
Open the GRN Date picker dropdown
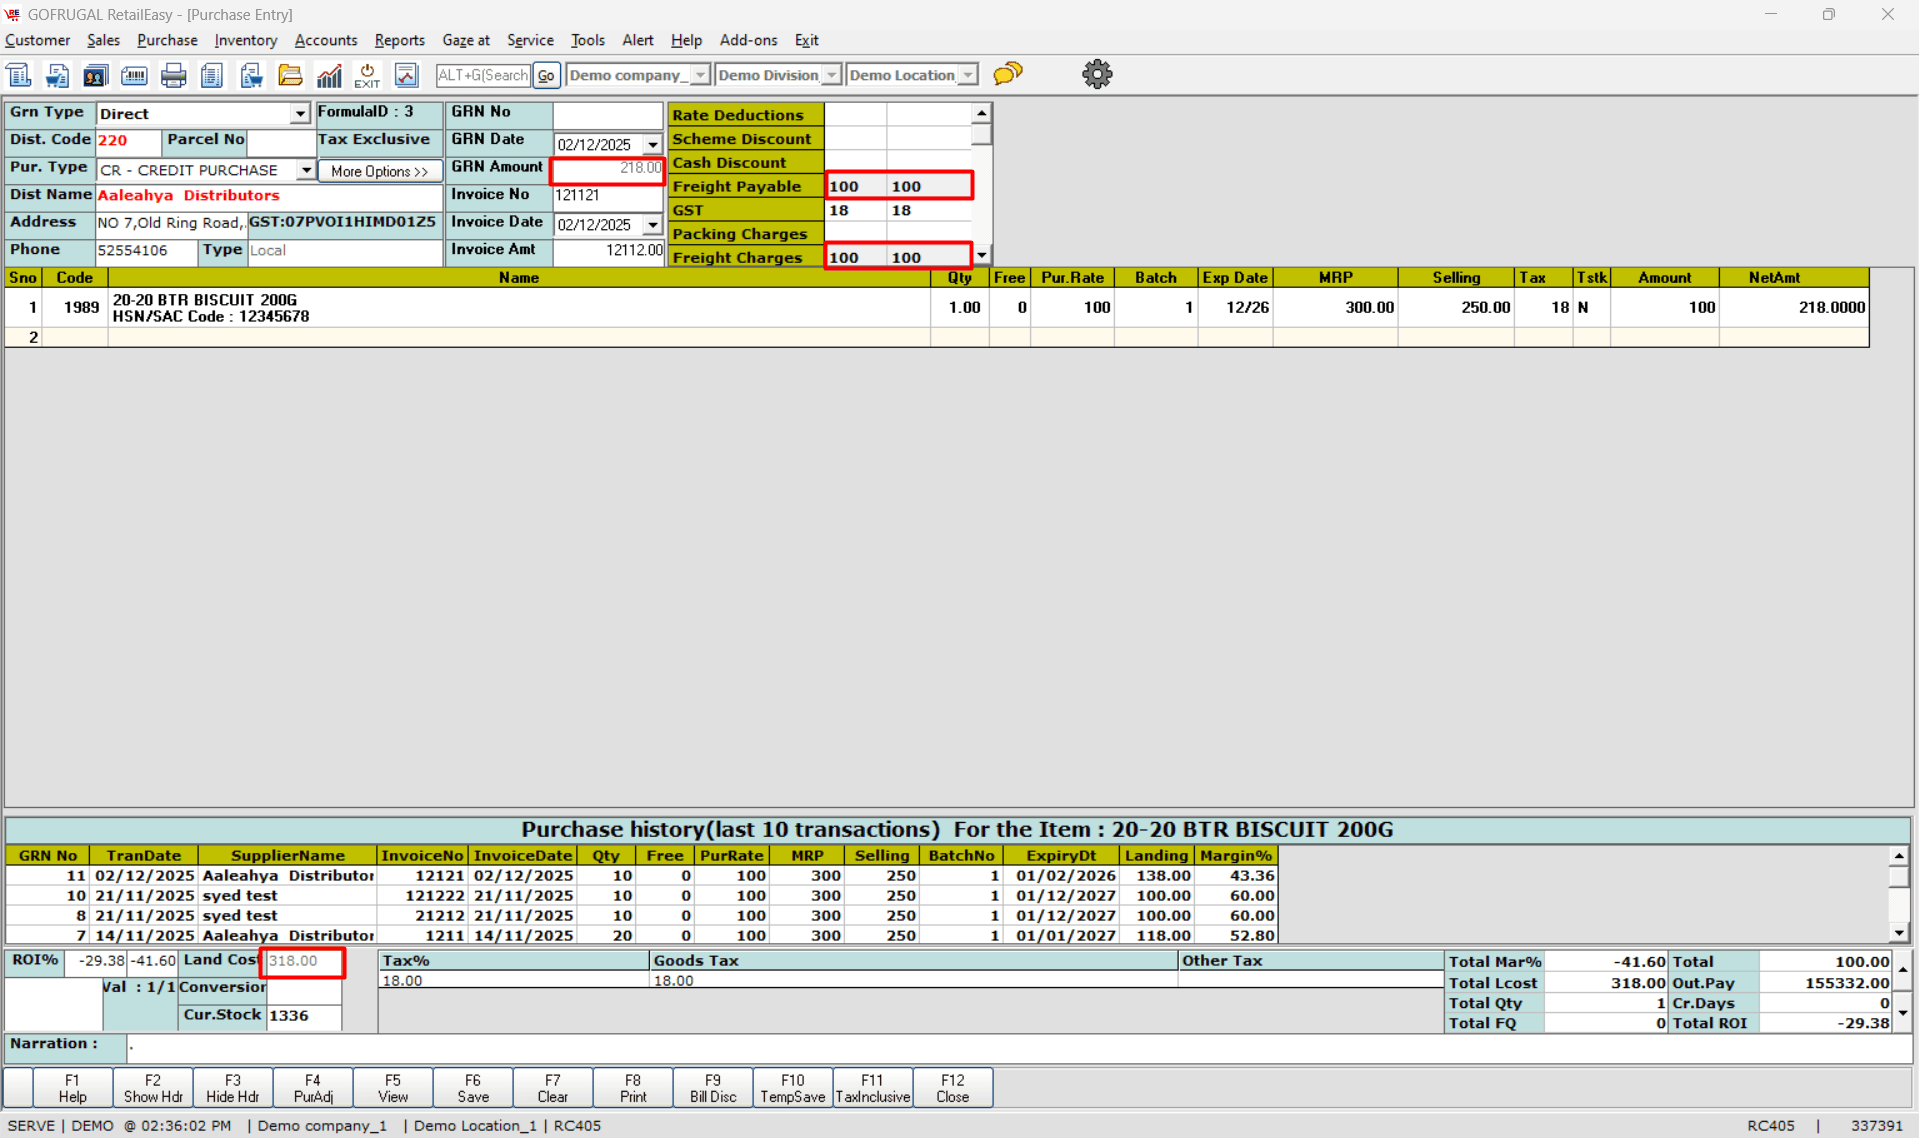[653, 144]
